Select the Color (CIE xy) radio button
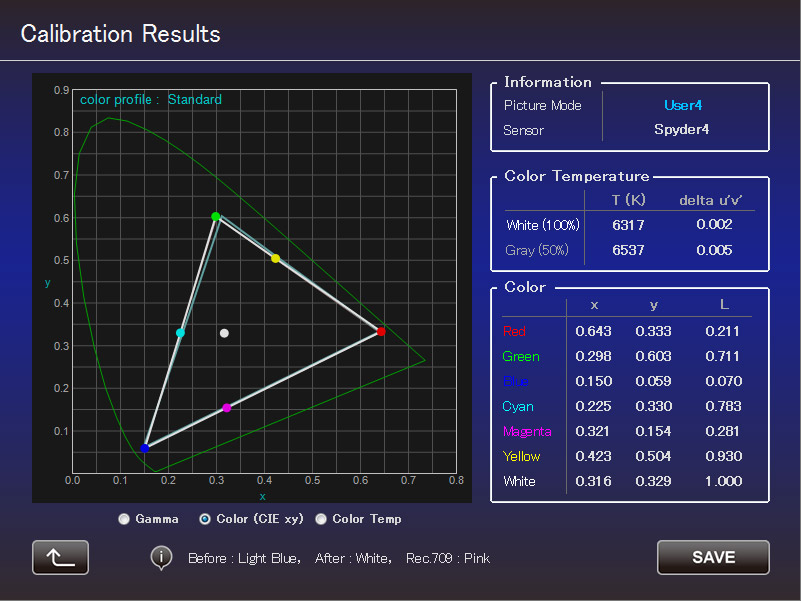804x603 pixels. pos(205,519)
